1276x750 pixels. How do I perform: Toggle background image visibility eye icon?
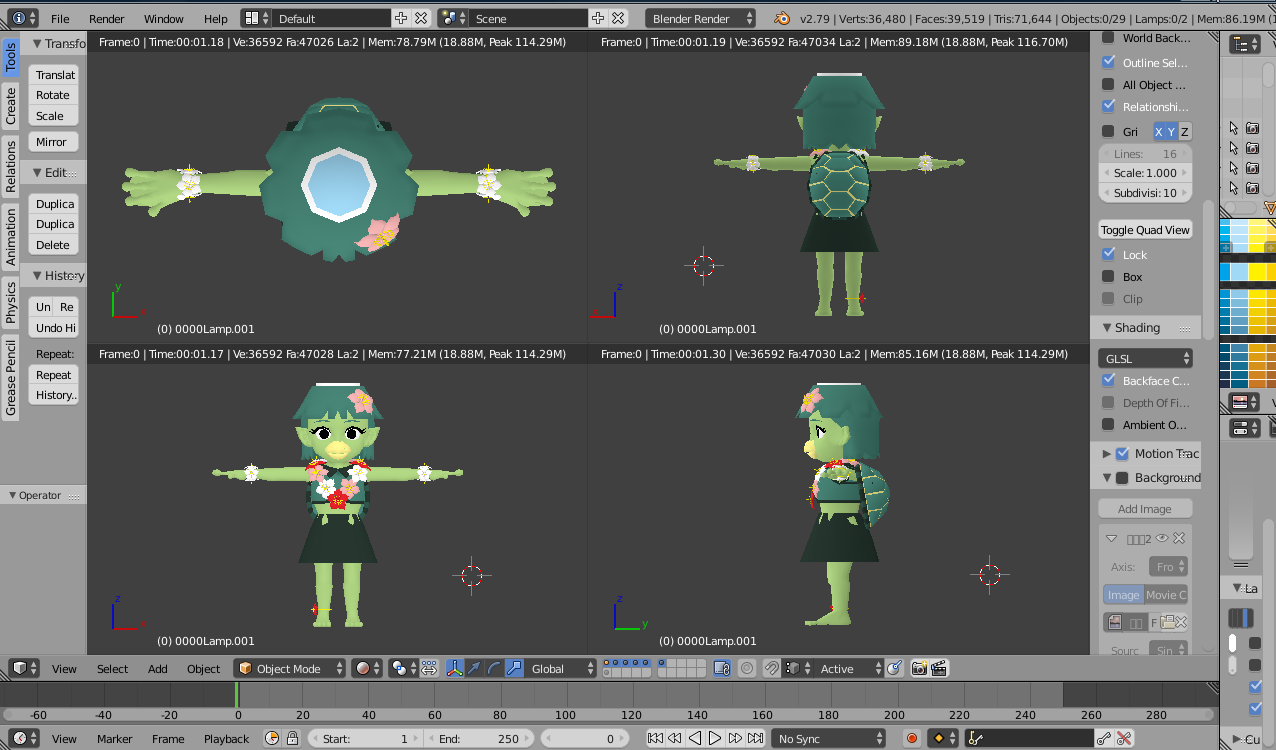click(1162, 538)
